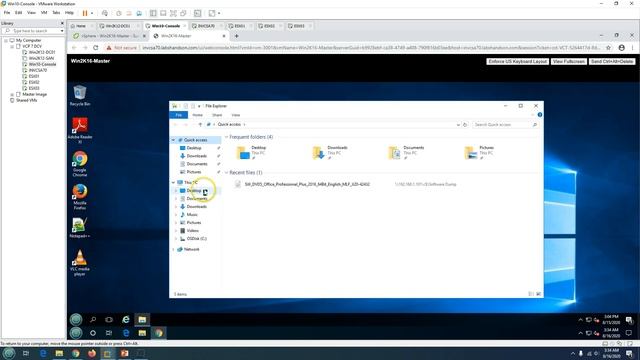Open VMware Tabs menu
This screenshot has height=360, width=640.
click(56, 13)
